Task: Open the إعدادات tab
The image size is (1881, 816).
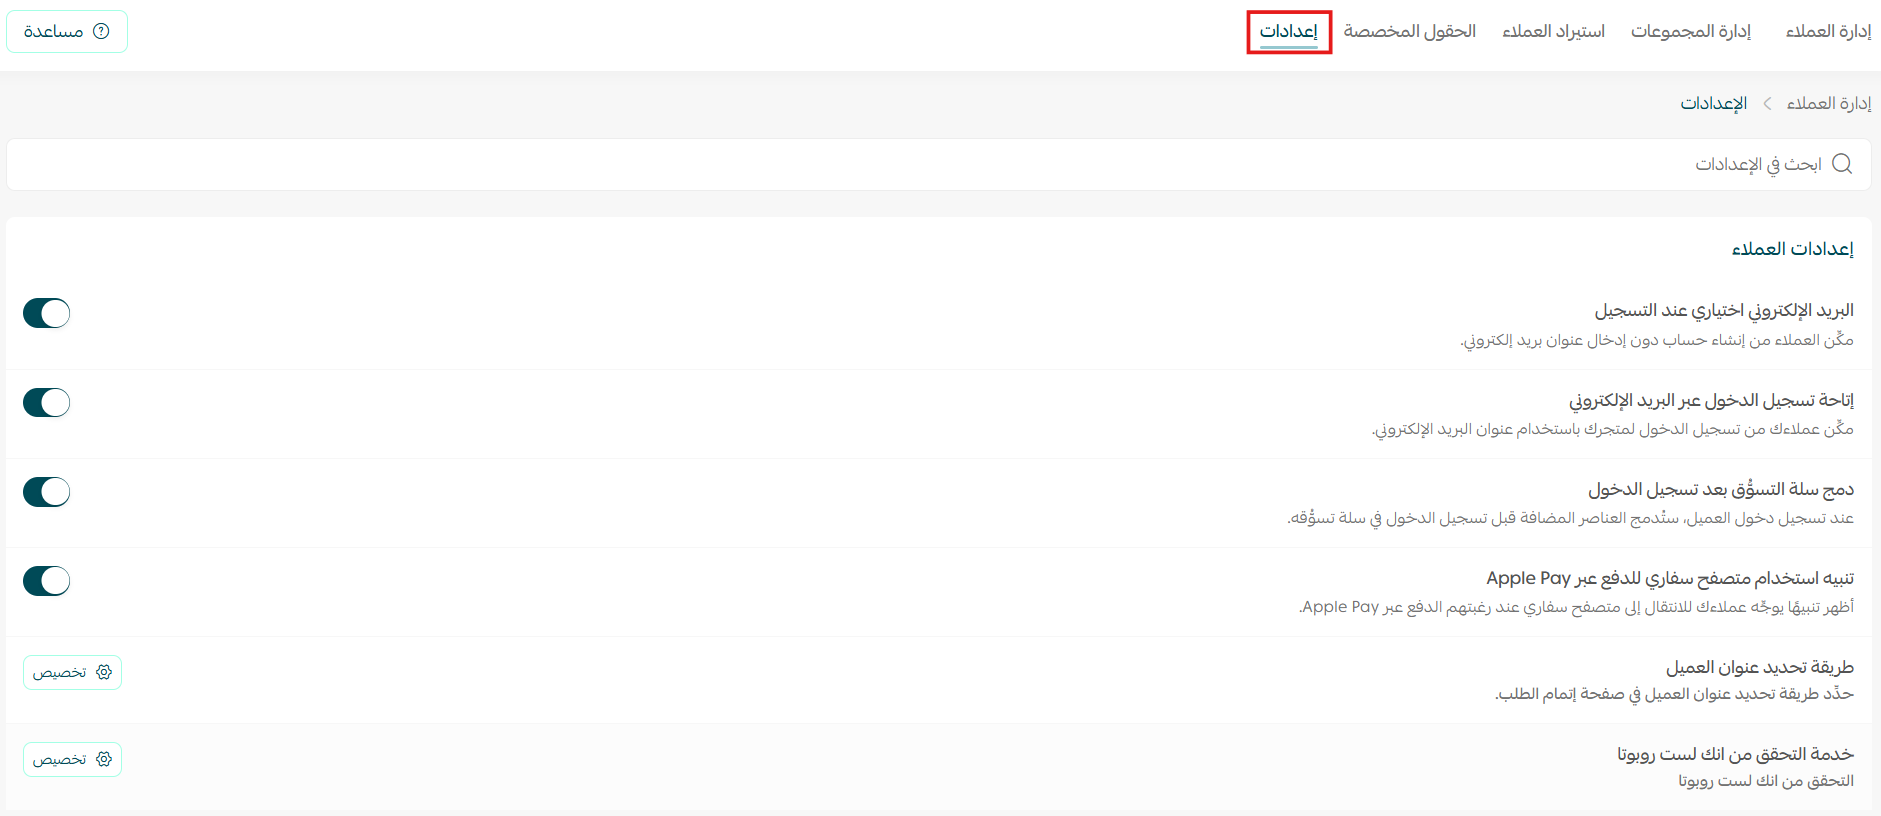Action: tap(1288, 32)
